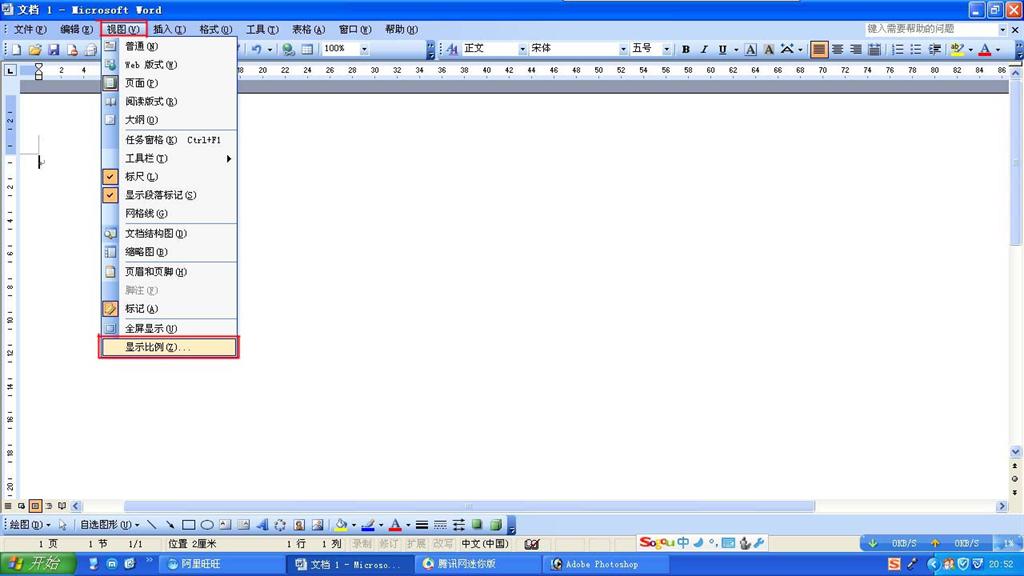This screenshot has height=576, width=1024.
Task: Click the 开始 Start button
Action: pyautogui.click(x=37, y=564)
